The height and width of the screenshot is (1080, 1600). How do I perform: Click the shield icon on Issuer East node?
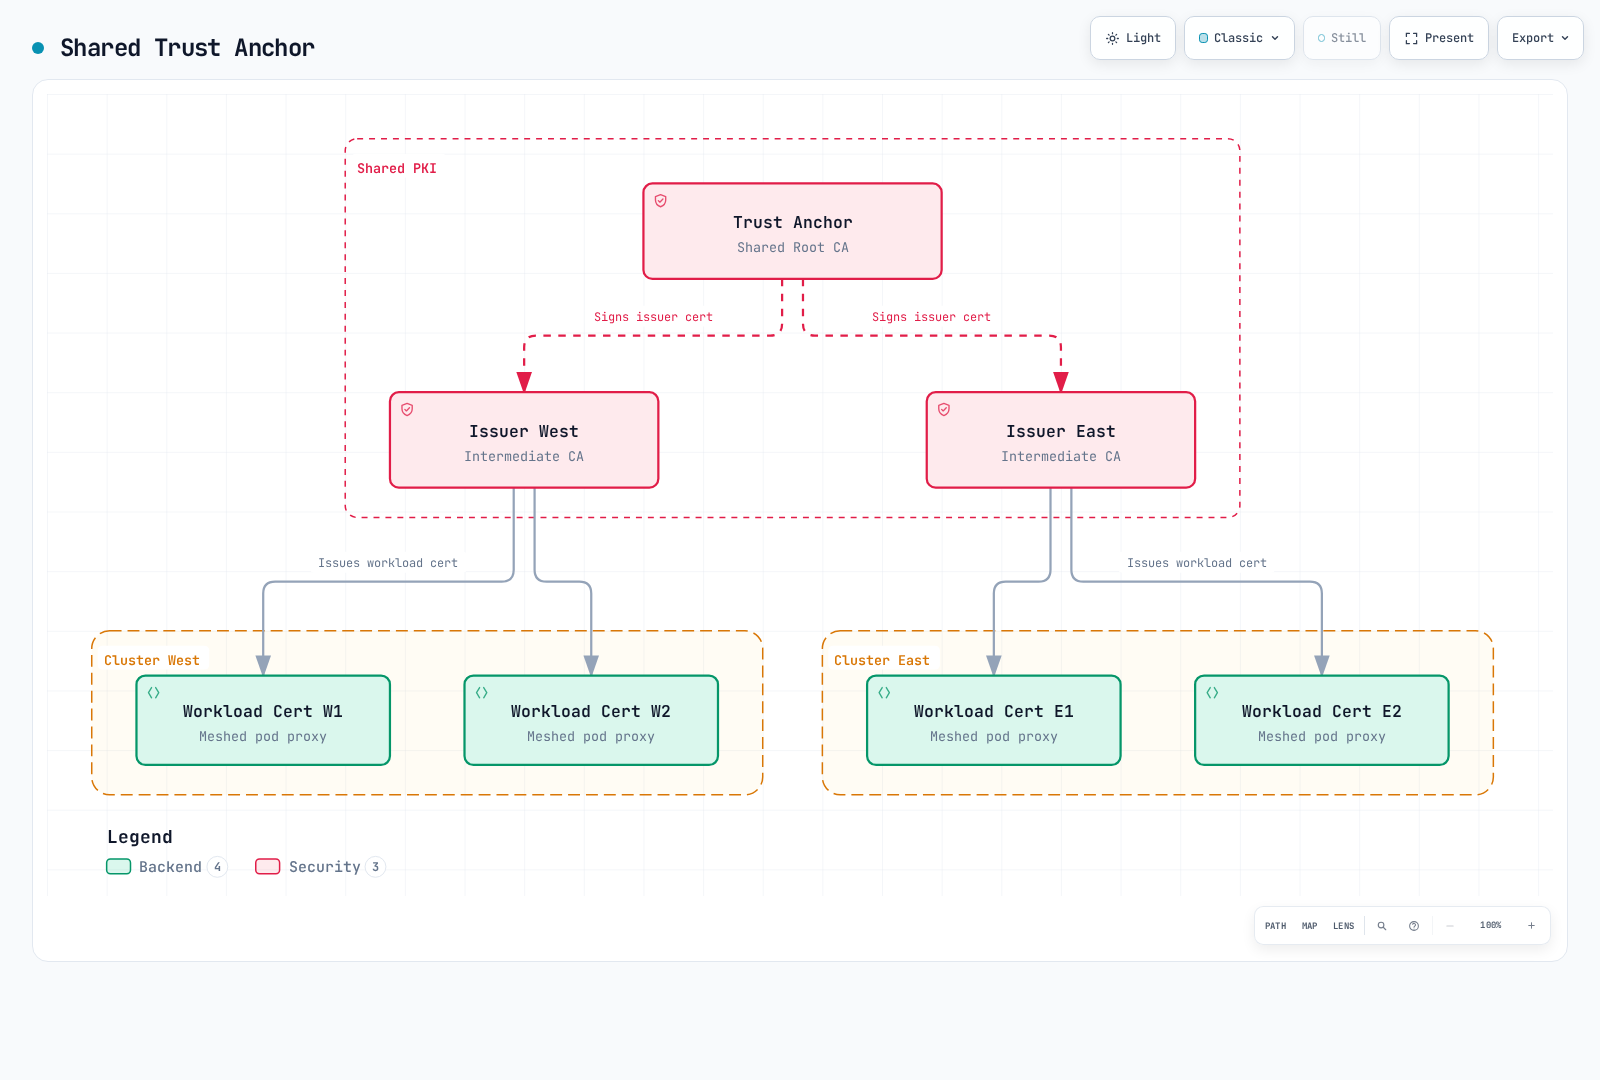click(x=944, y=410)
